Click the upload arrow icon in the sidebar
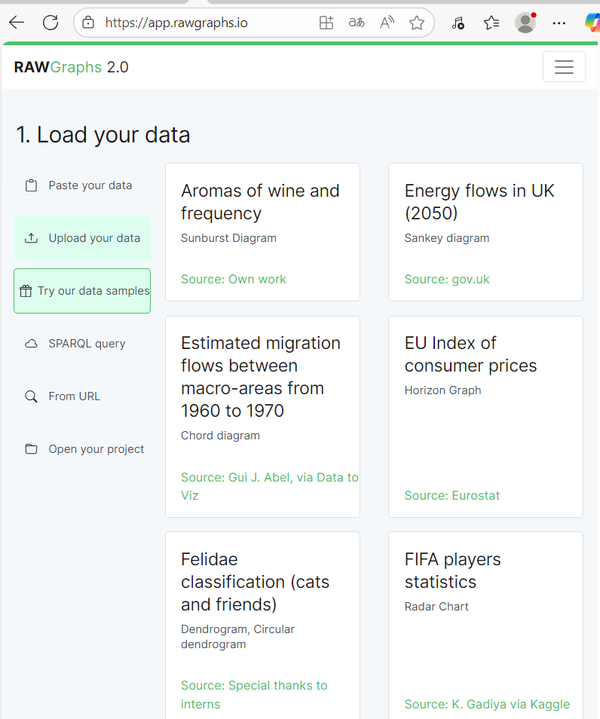The height and width of the screenshot is (719, 600). click(x=31, y=238)
